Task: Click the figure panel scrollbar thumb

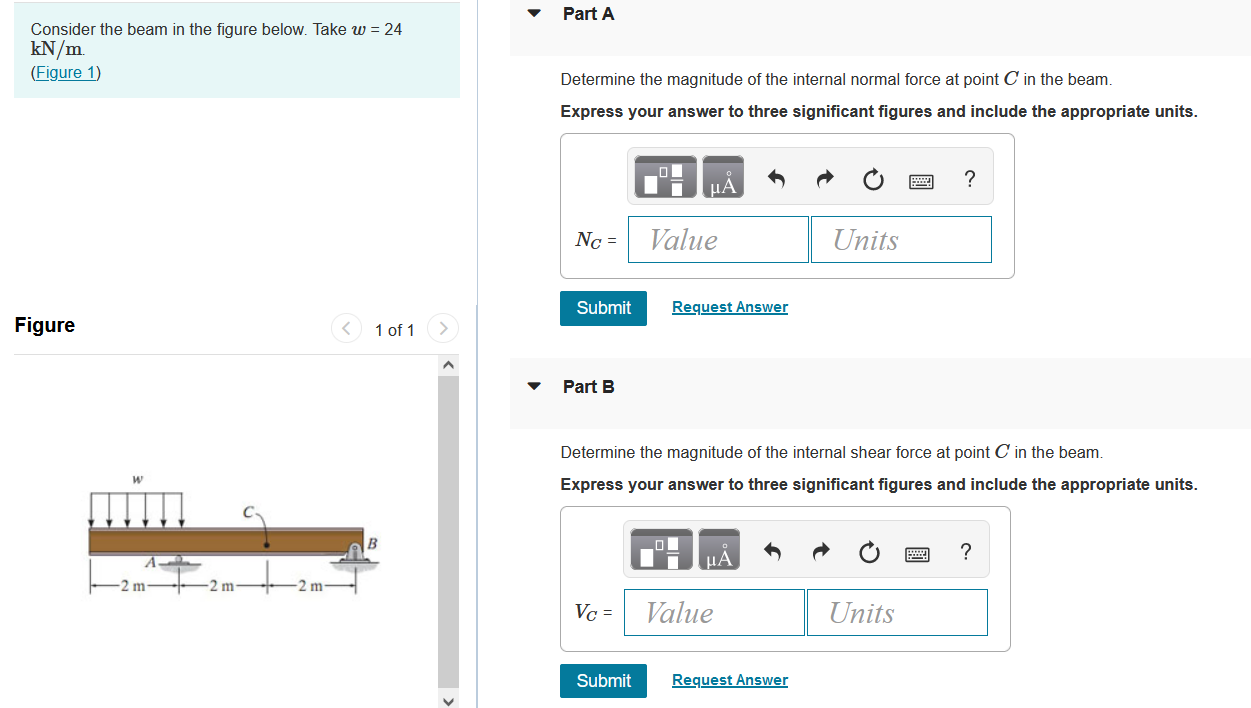Action: click(448, 532)
